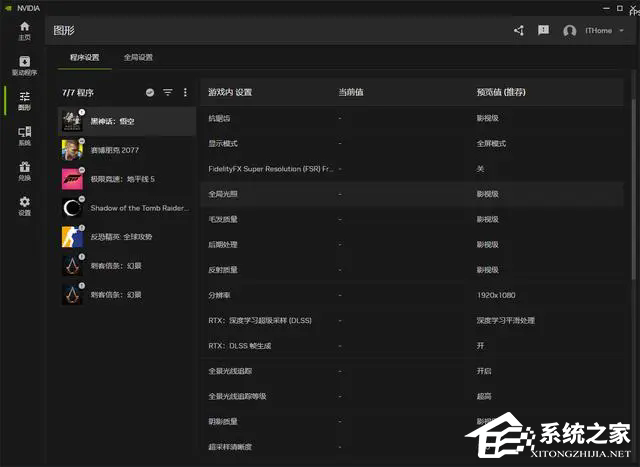Select the 阴影质量 setting row
Screen dimensions: 640x467
[x=412, y=422]
